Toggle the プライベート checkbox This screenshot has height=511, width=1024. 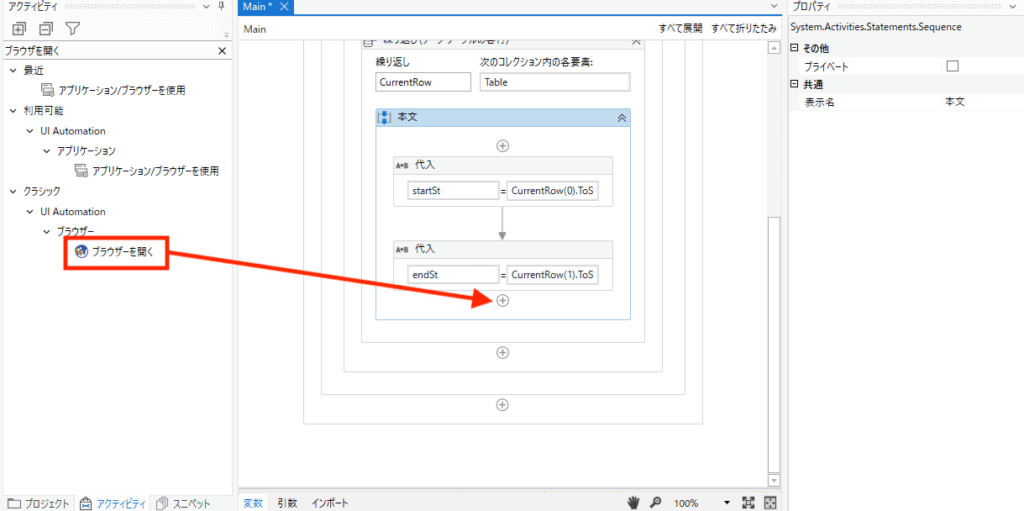pos(952,66)
